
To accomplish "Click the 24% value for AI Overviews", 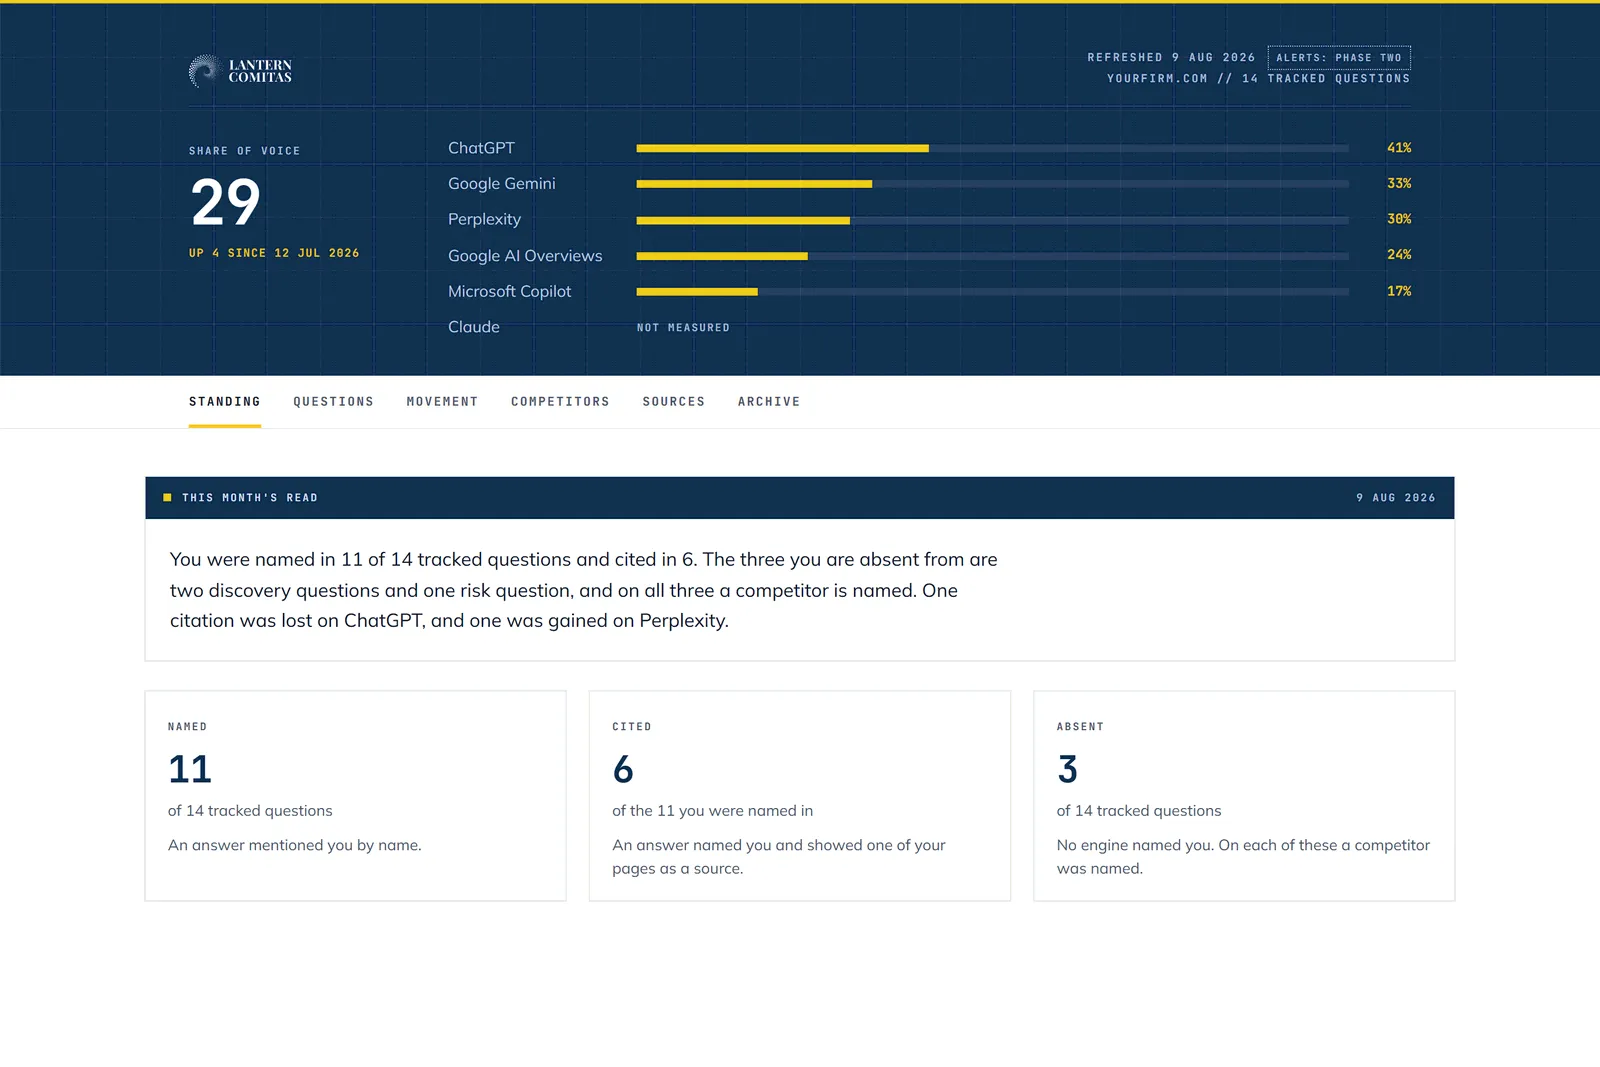I will (x=1399, y=255).
